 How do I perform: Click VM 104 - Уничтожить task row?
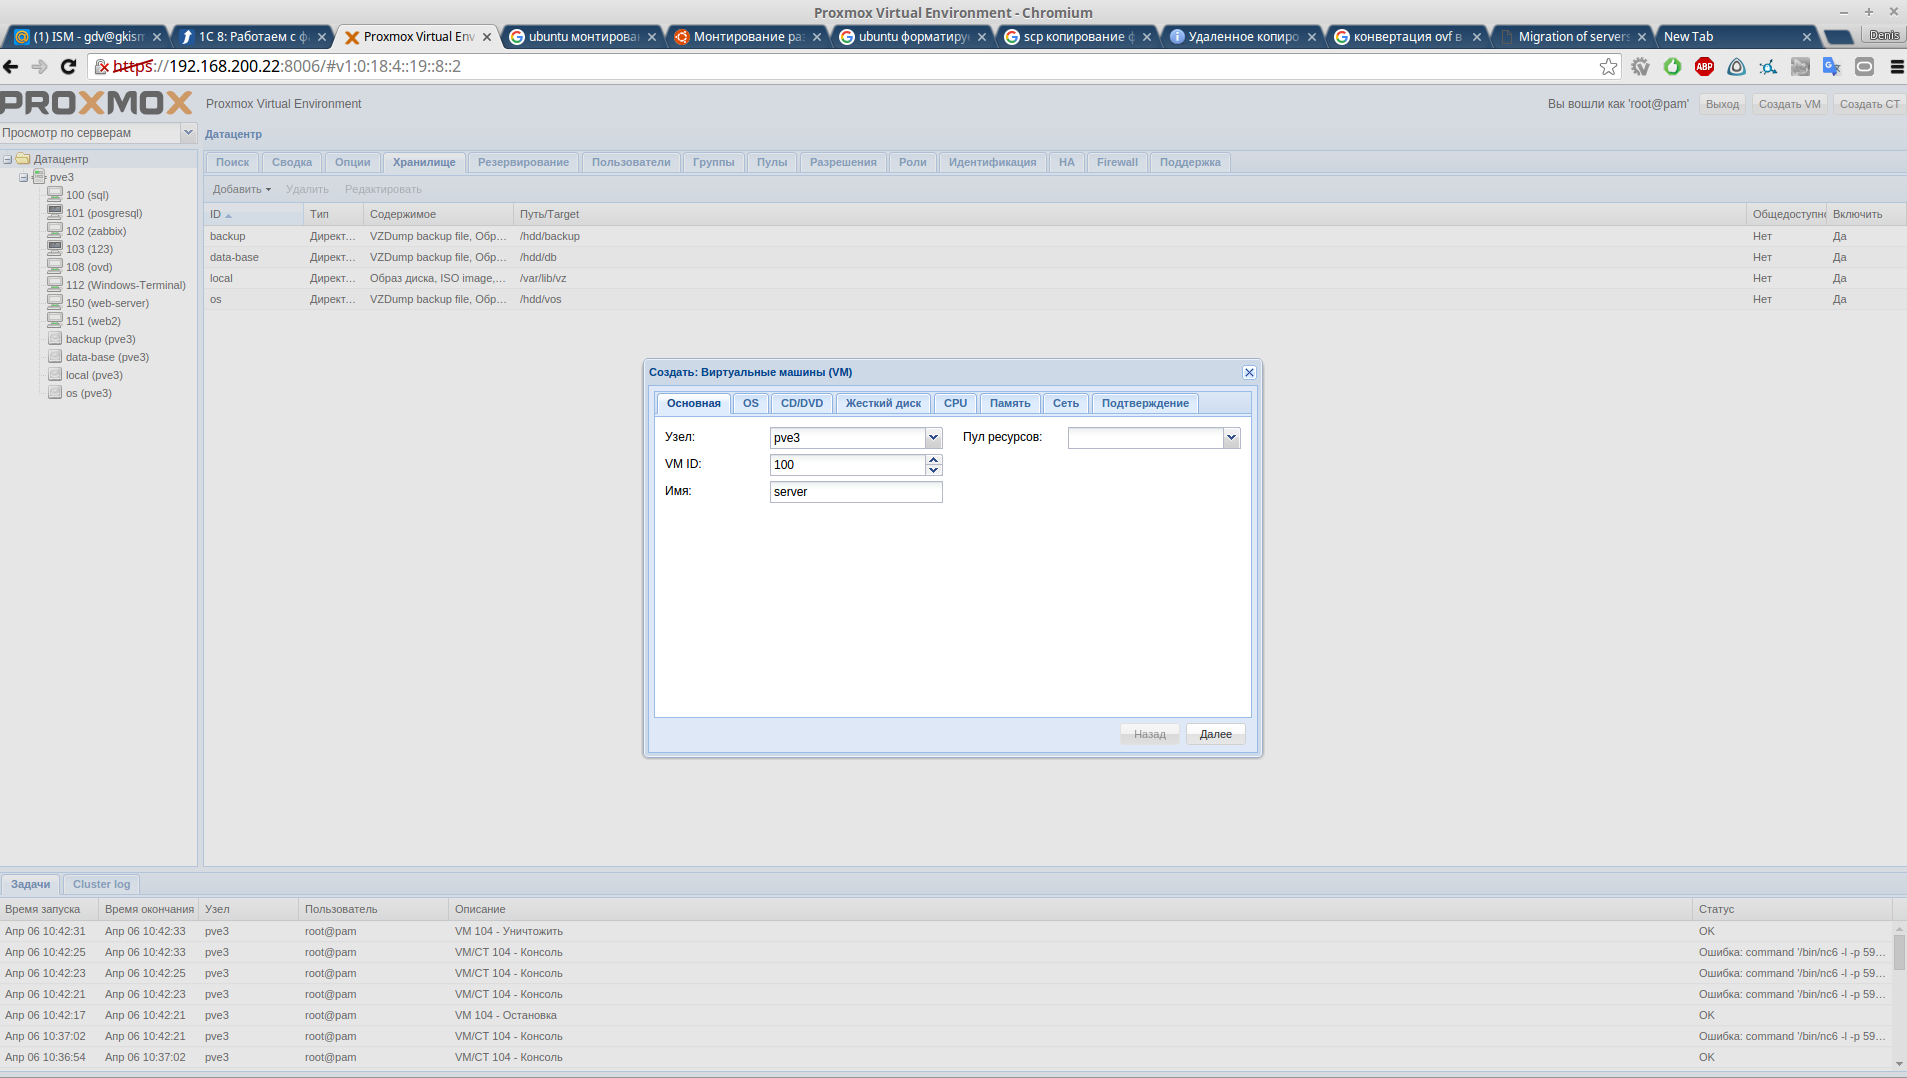(946, 931)
